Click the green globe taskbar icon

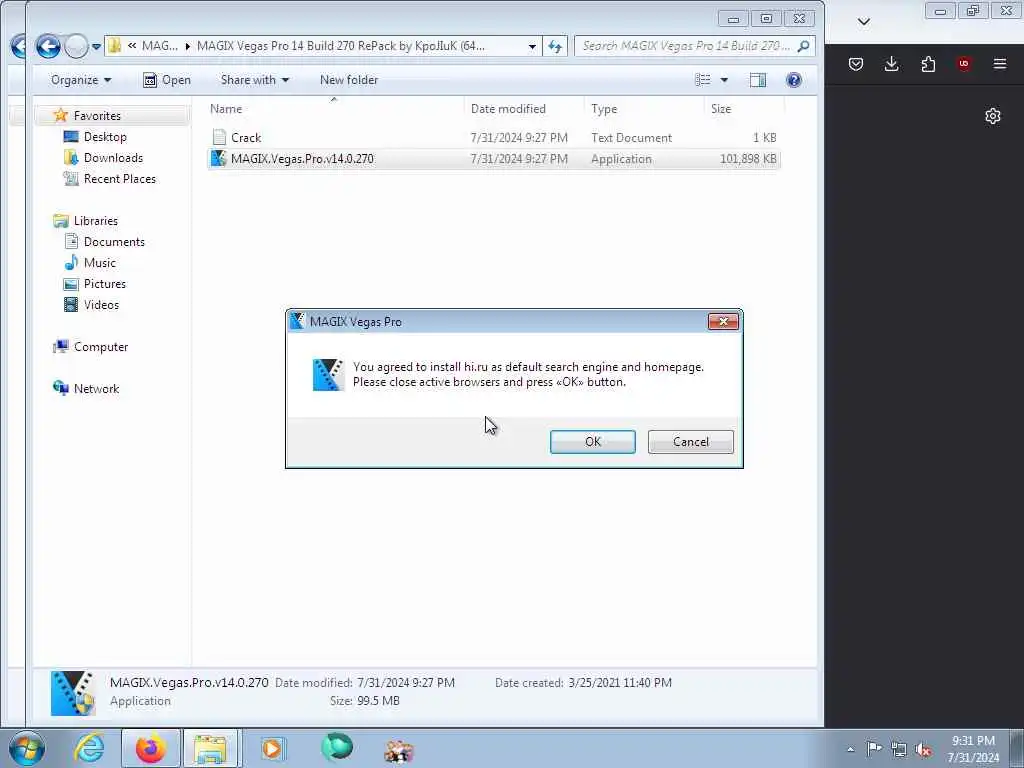point(337,748)
